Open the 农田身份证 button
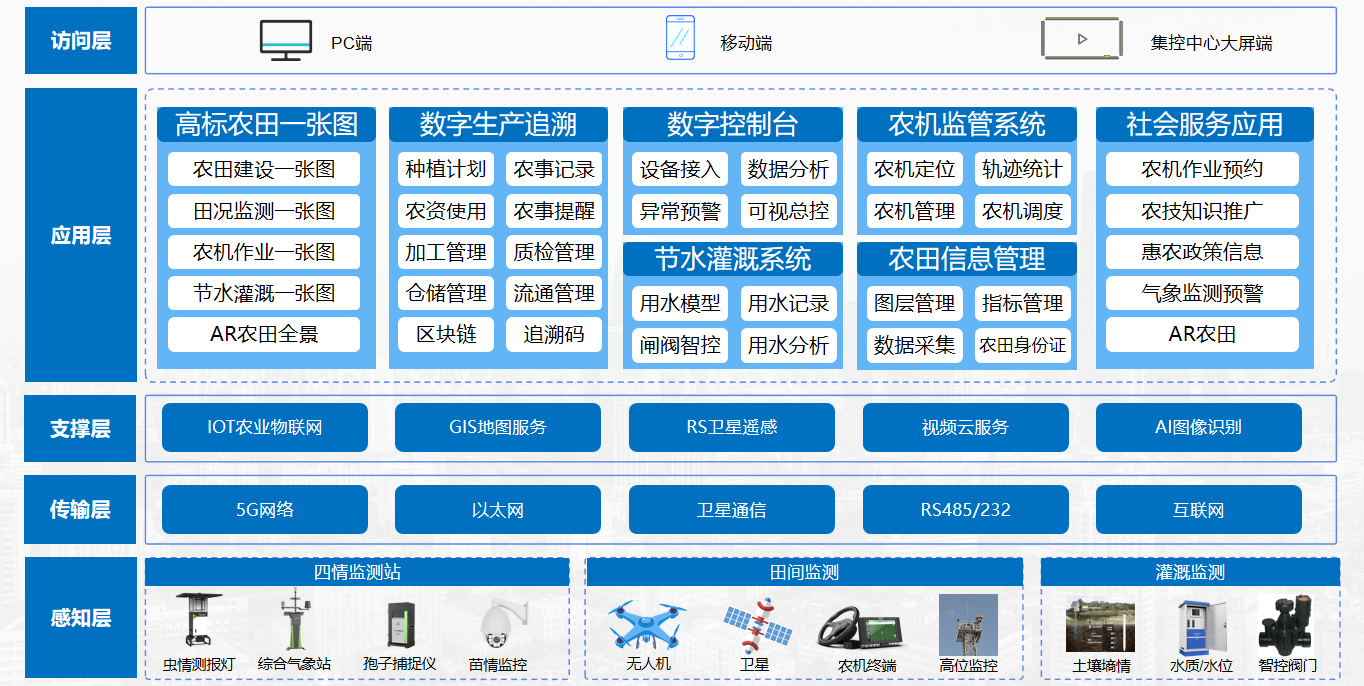 (x=1022, y=345)
